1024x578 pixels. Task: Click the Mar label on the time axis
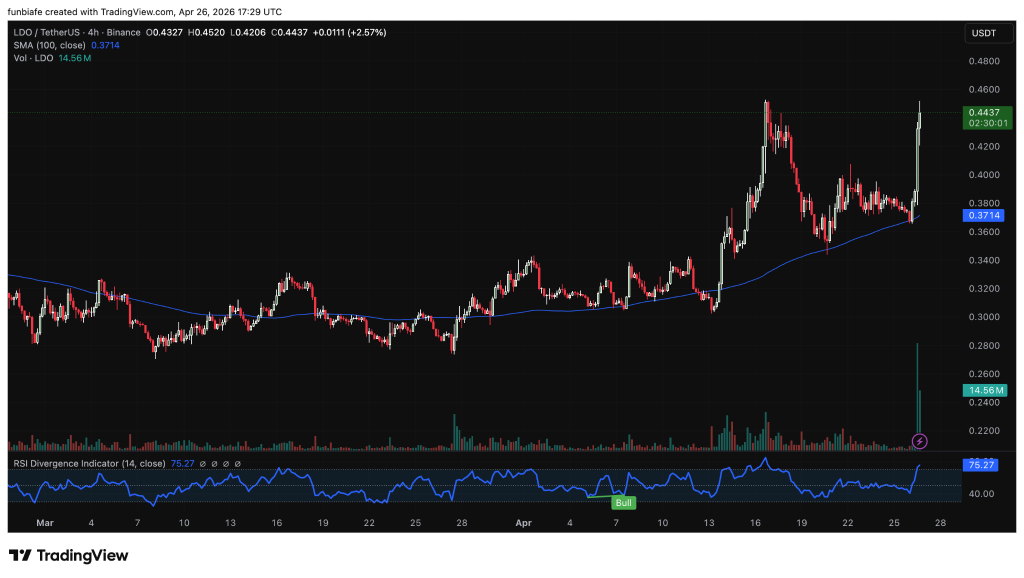(x=44, y=522)
